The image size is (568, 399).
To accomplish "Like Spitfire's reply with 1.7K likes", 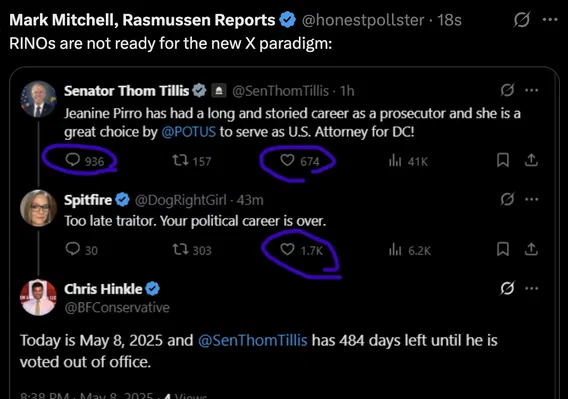I will 287,249.
